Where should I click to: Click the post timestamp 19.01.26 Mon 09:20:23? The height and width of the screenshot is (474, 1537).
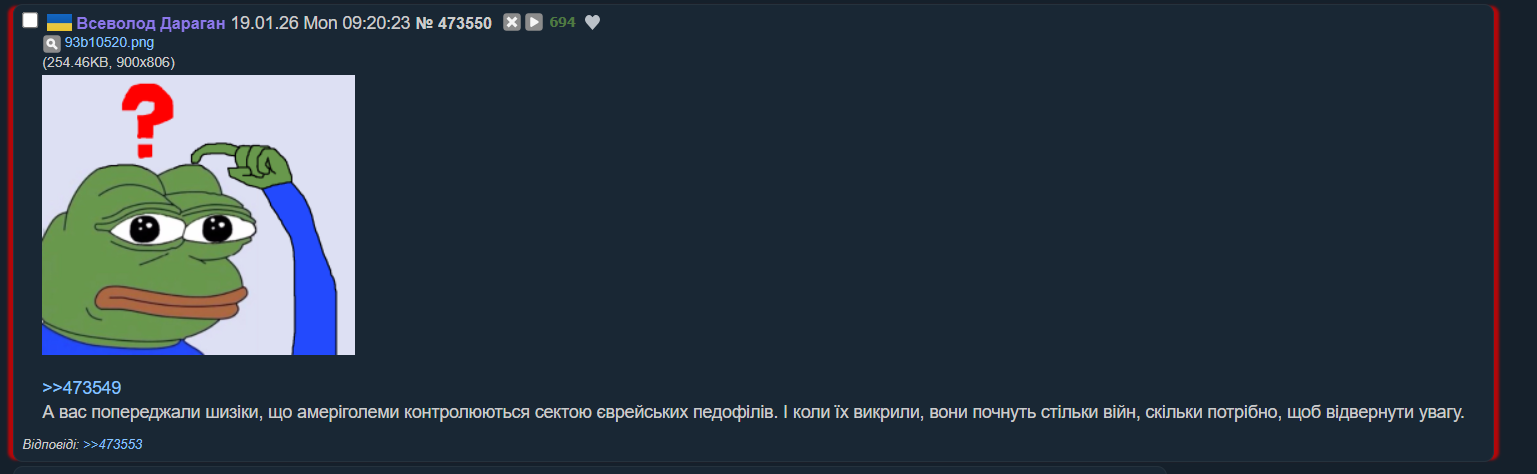click(320, 23)
